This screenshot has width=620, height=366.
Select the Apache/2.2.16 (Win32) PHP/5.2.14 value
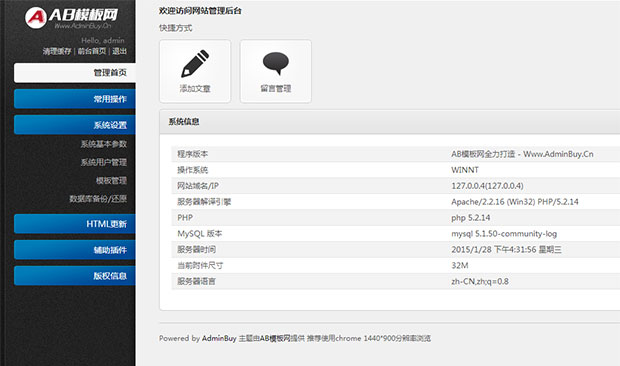(514, 202)
